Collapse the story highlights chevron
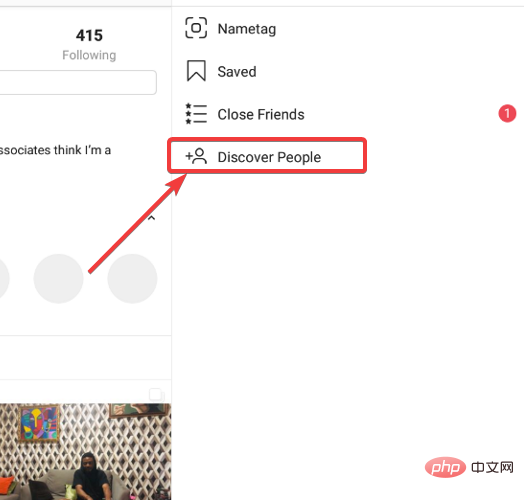Screen dimensions: 524x500 tap(151, 218)
